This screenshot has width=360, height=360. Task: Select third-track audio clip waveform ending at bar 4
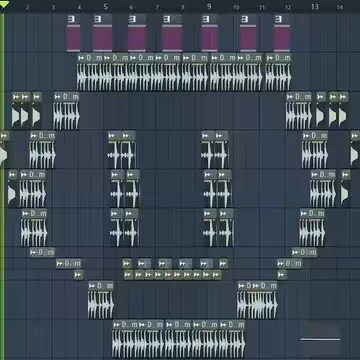coord(66,116)
